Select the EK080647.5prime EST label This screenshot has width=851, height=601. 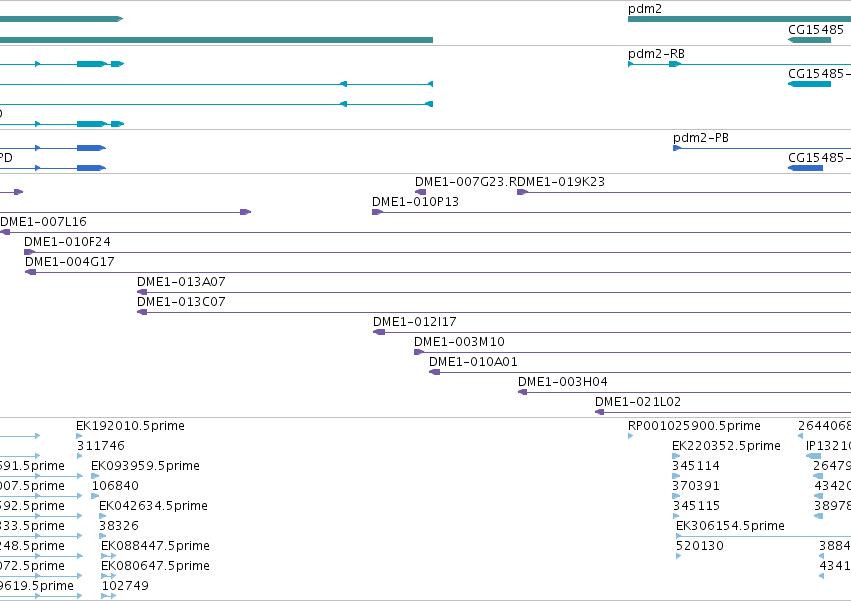[x=156, y=566]
